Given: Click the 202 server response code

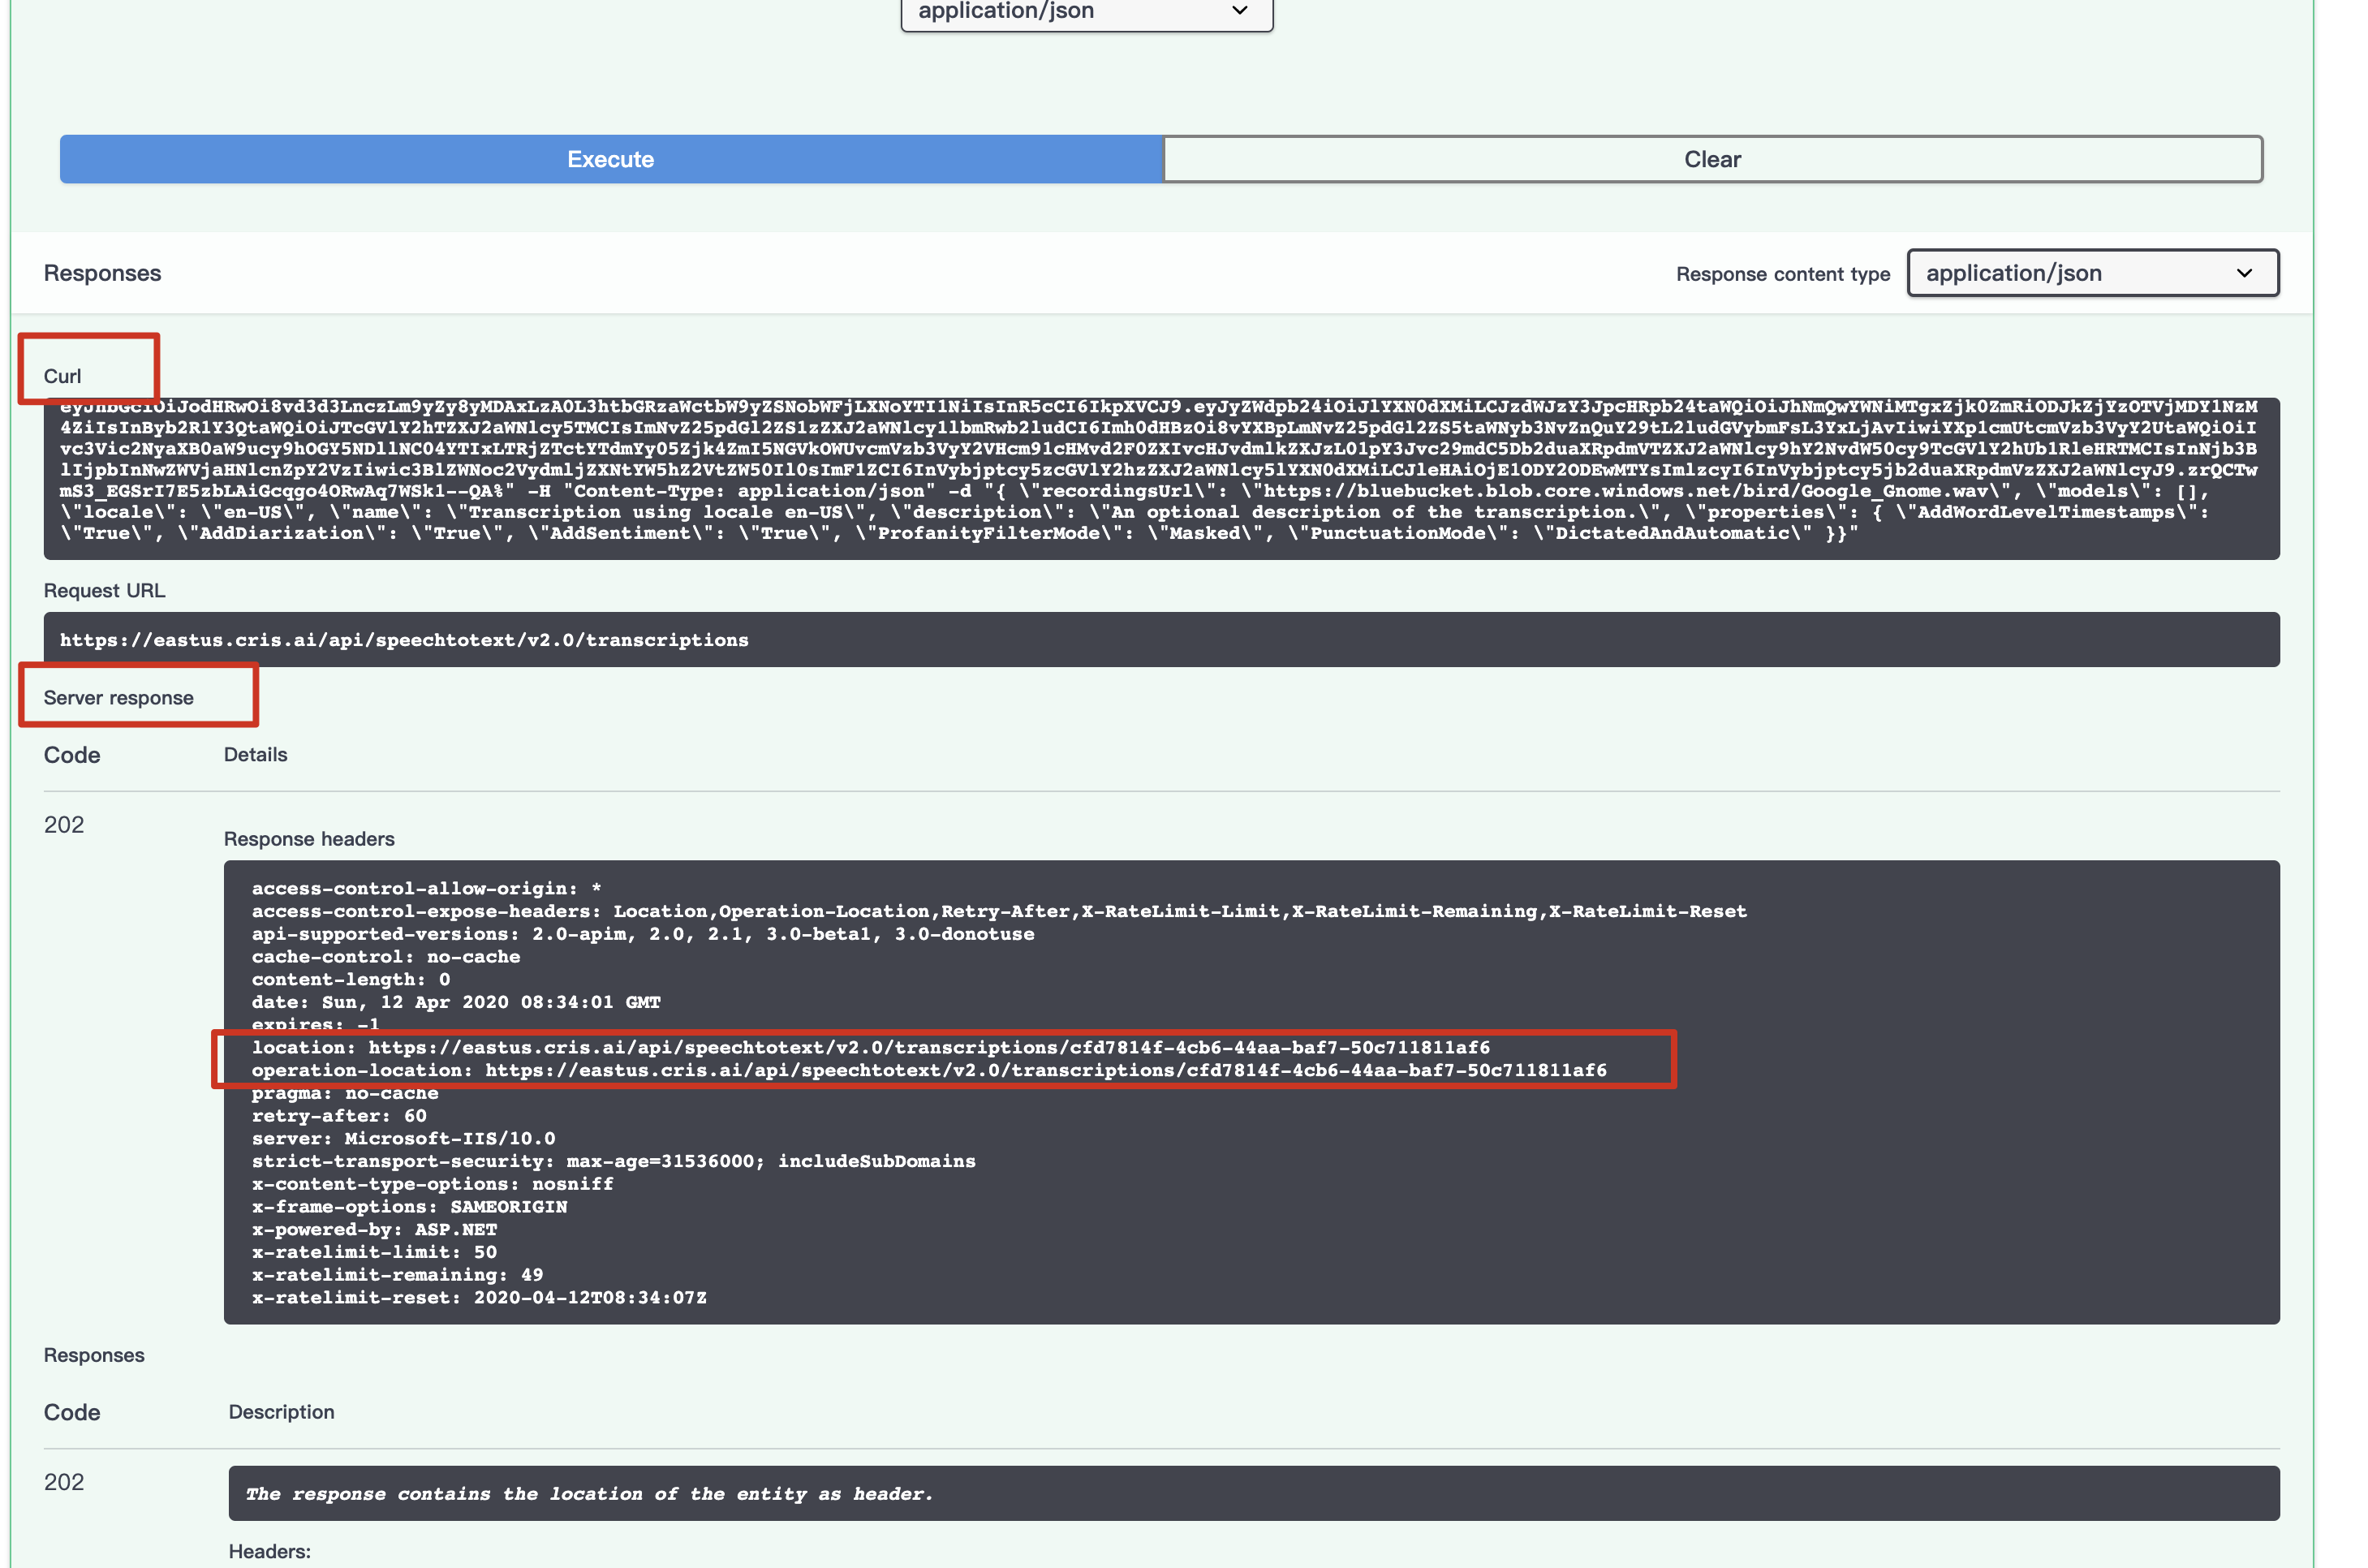Looking at the screenshot, I should [64, 825].
